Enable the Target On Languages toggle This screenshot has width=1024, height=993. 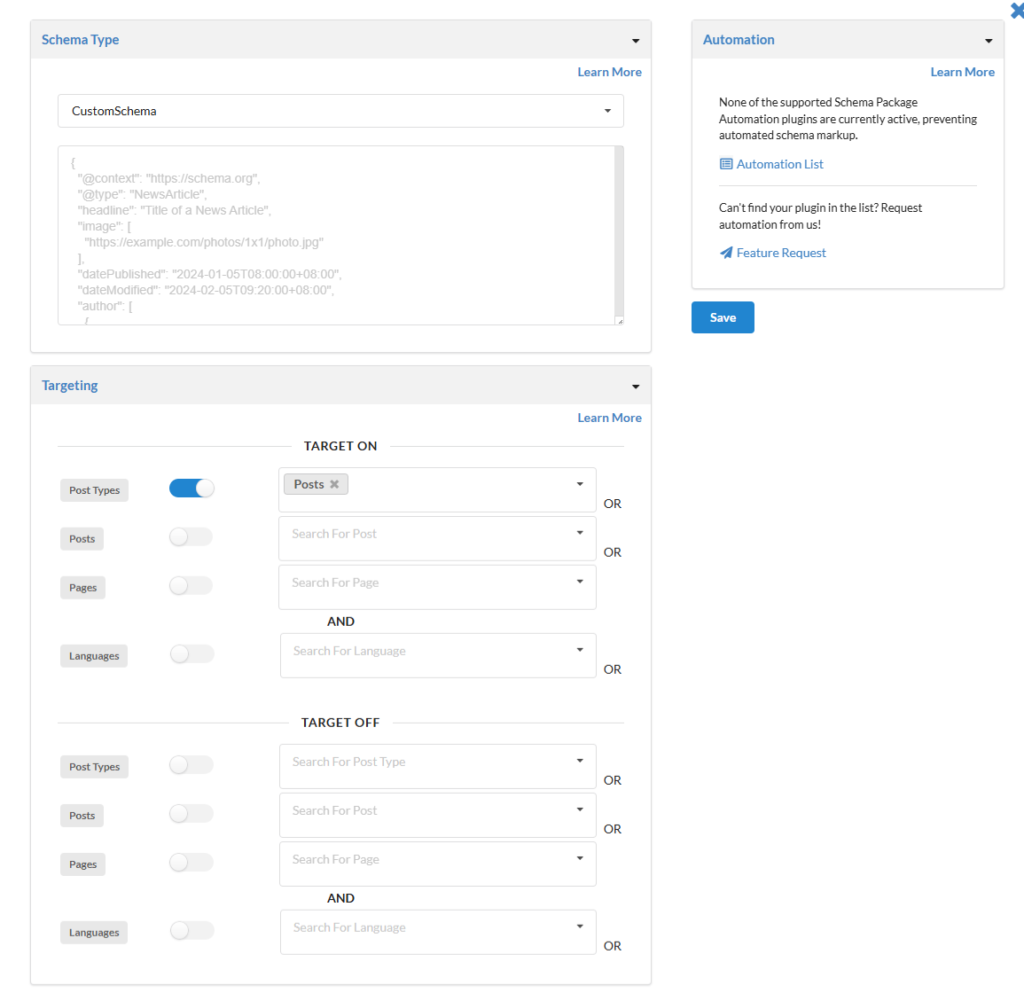tap(191, 654)
